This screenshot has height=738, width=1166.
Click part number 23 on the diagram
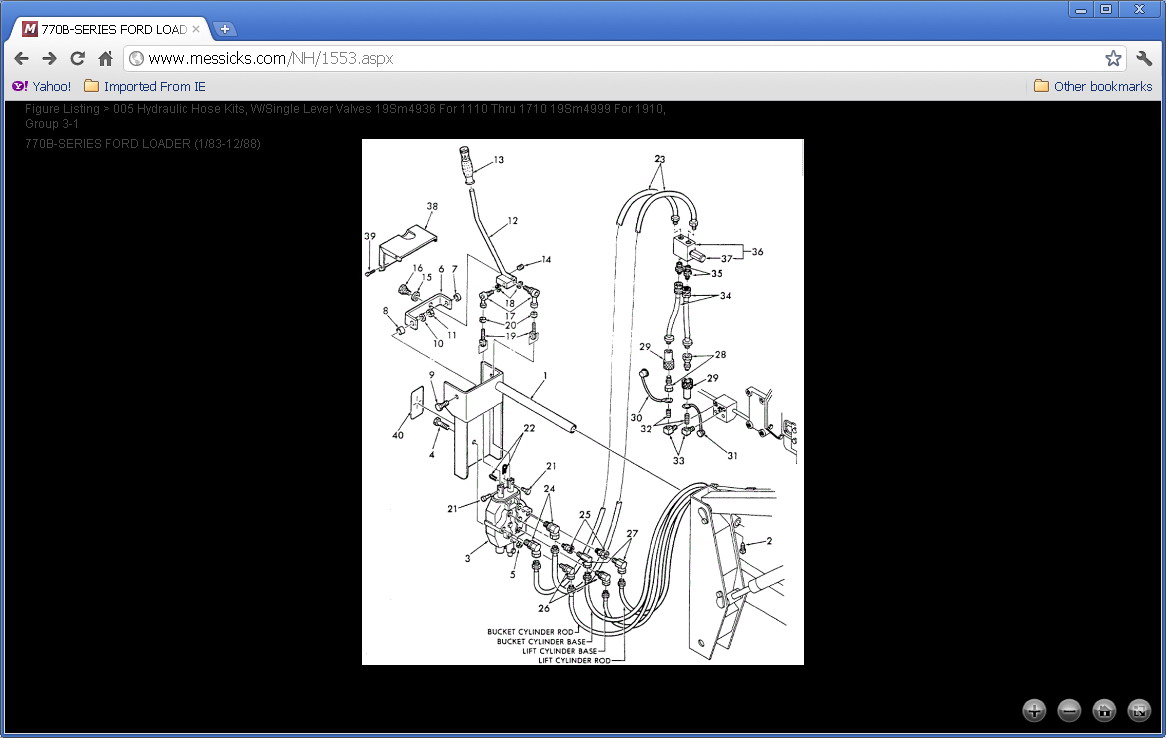pyautogui.click(x=660, y=159)
